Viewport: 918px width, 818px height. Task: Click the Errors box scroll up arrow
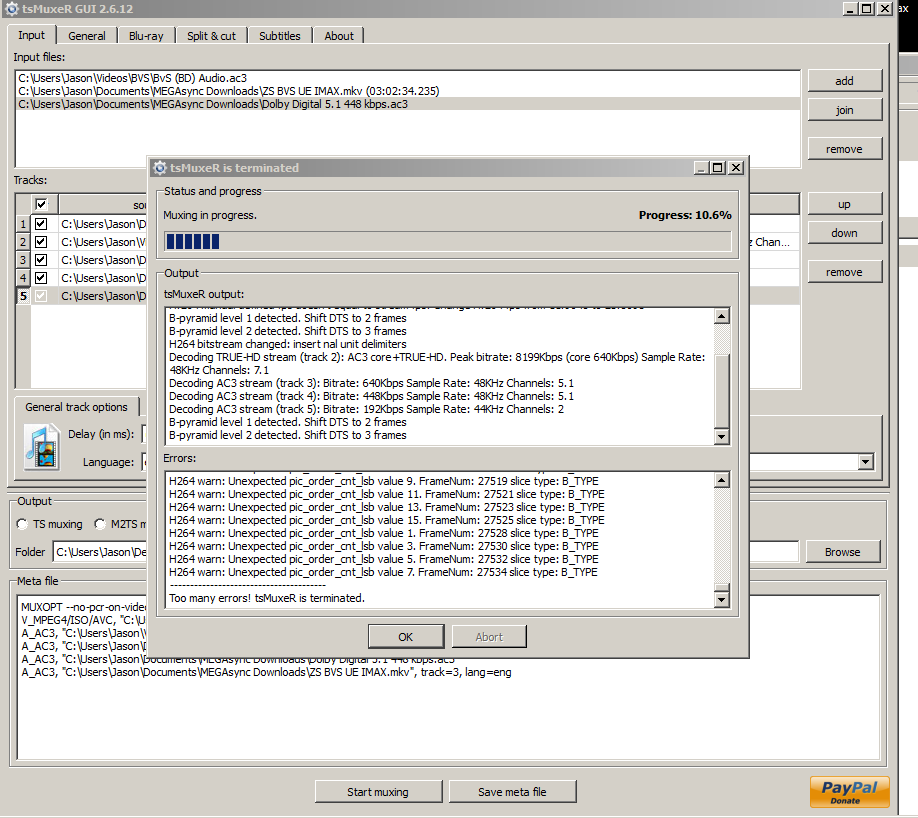tap(721, 481)
